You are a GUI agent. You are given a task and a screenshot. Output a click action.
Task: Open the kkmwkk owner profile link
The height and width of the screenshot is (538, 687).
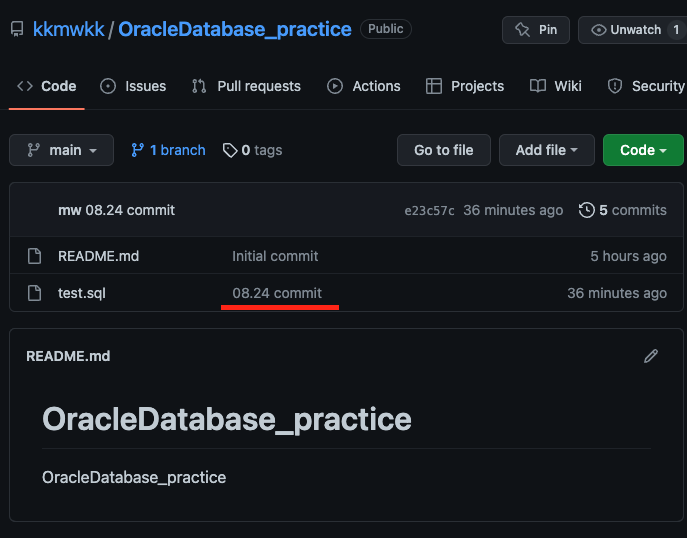69,29
